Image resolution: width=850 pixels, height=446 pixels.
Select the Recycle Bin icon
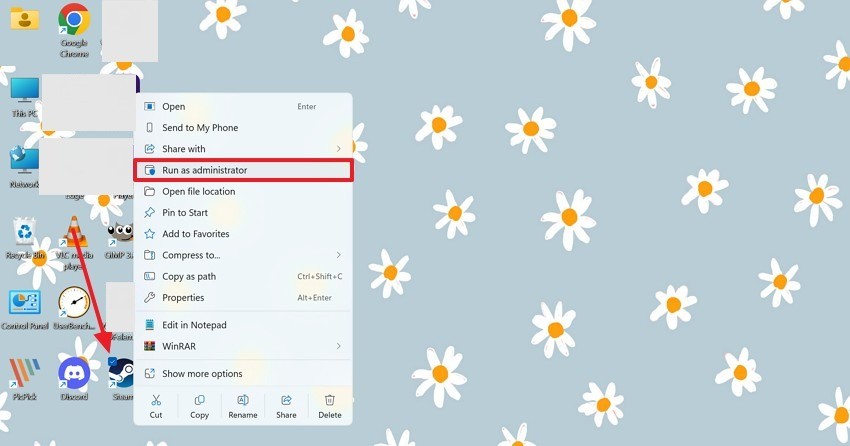pyautogui.click(x=25, y=238)
